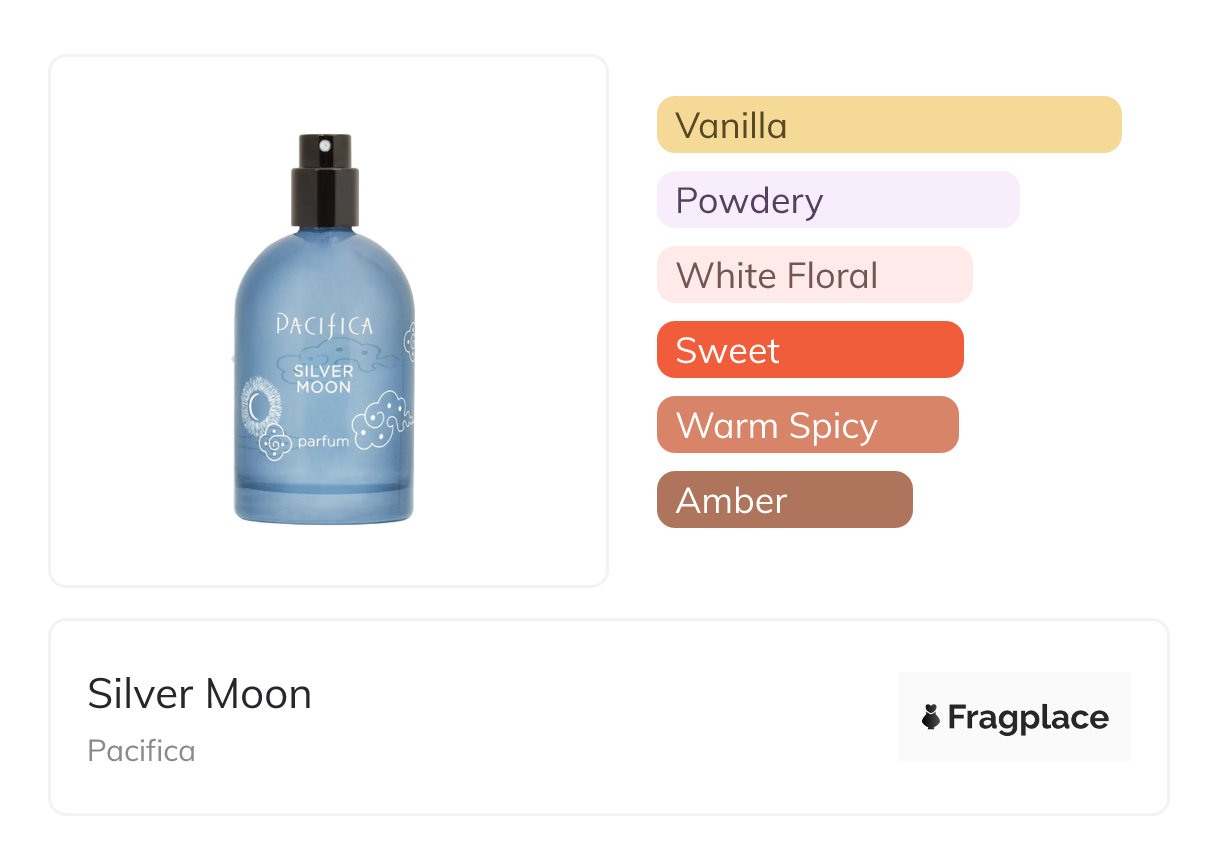Click the Fragplace wordmark text

pos(1028,718)
